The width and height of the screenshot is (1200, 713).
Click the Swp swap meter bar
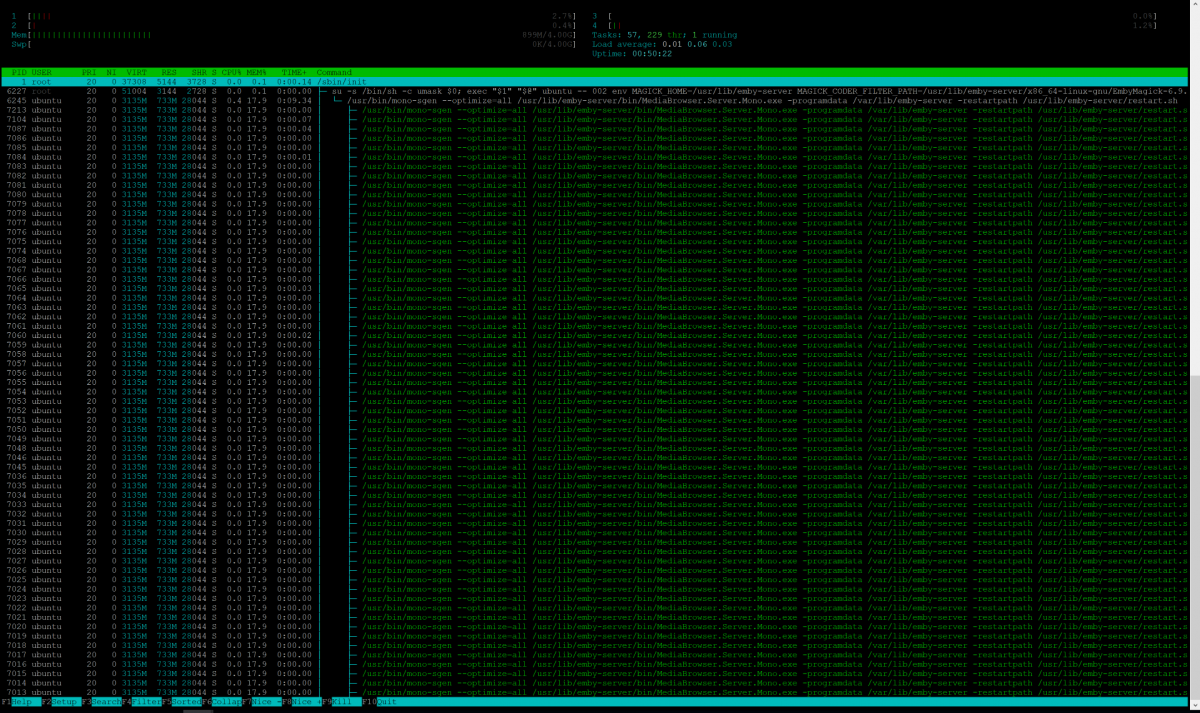click(294, 44)
